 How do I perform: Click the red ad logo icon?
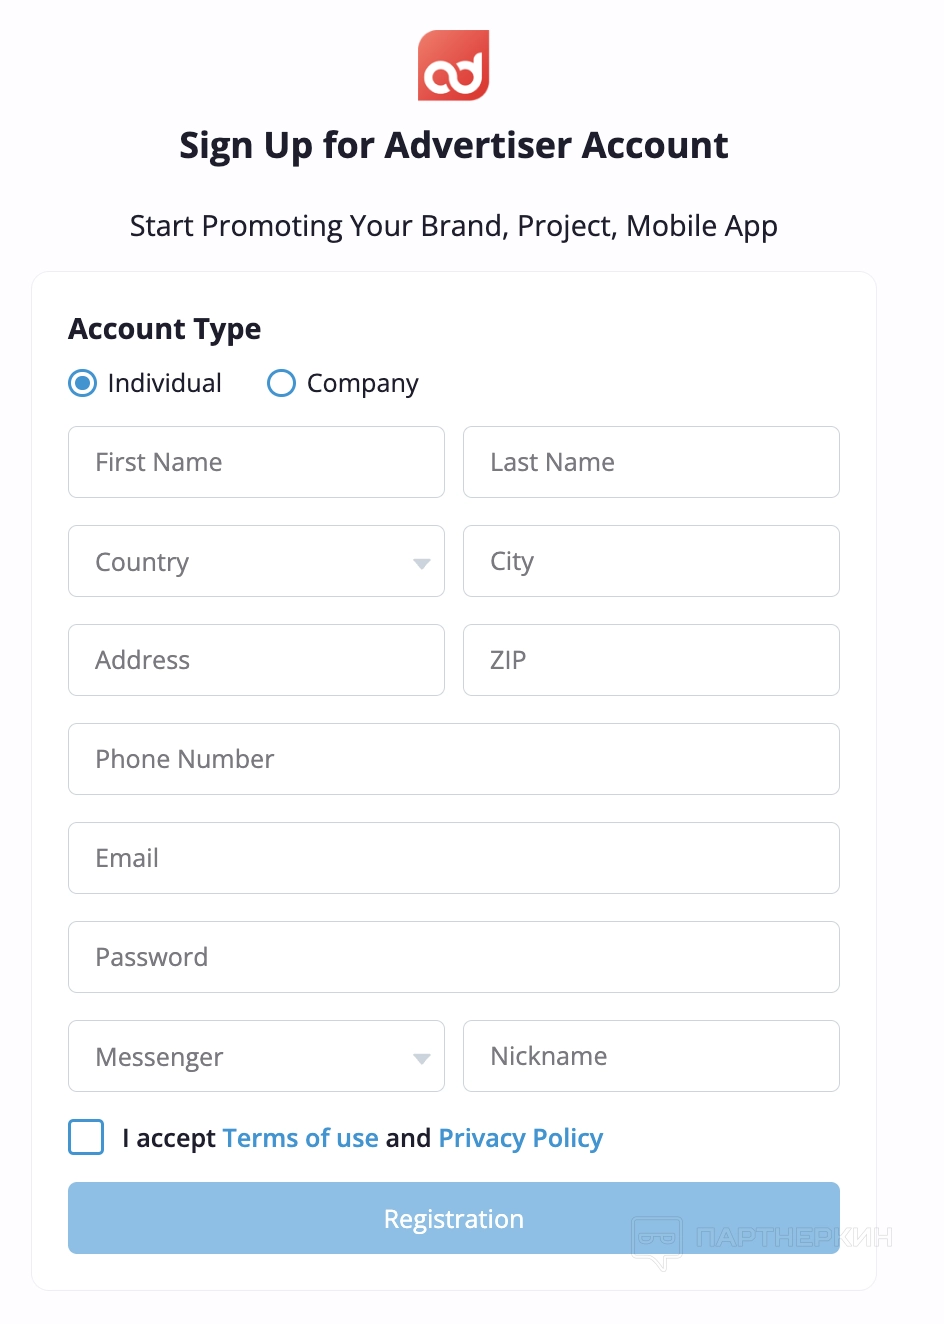coord(453,65)
